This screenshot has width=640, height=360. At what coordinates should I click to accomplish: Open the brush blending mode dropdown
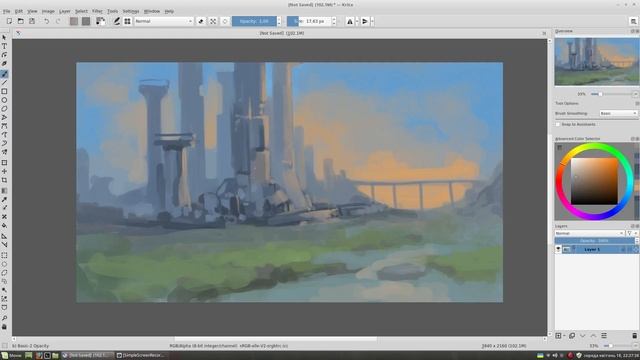point(164,21)
